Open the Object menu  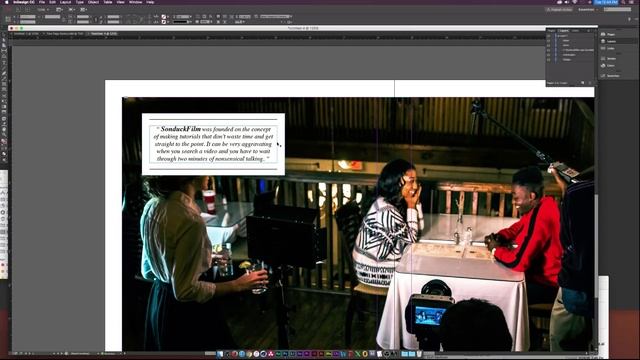tap(93, 2)
